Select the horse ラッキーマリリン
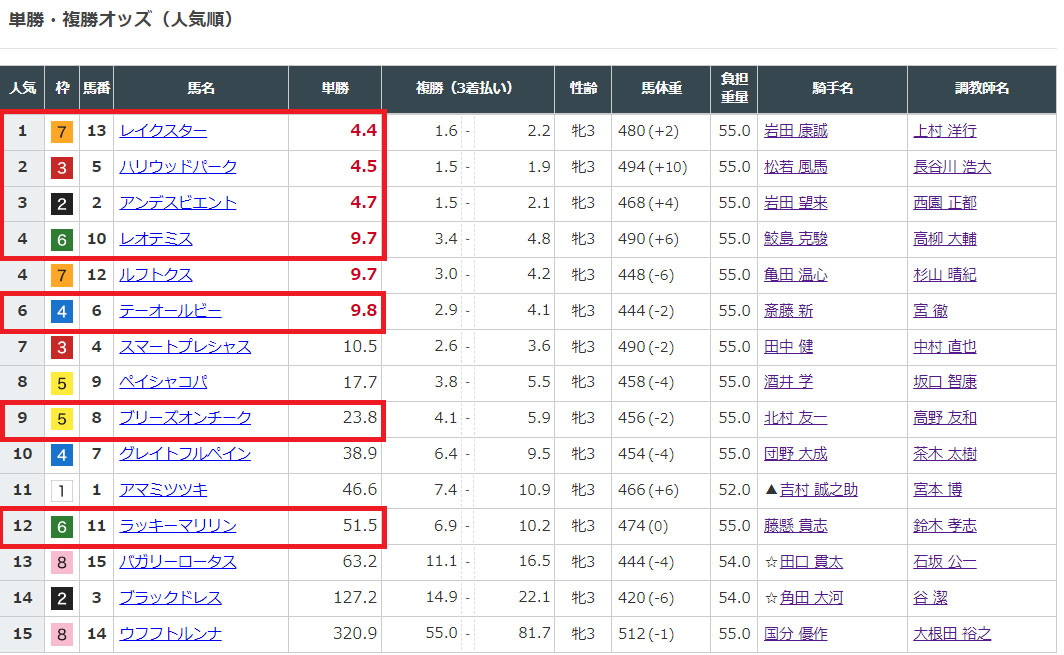1064x655 pixels. [x=178, y=526]
